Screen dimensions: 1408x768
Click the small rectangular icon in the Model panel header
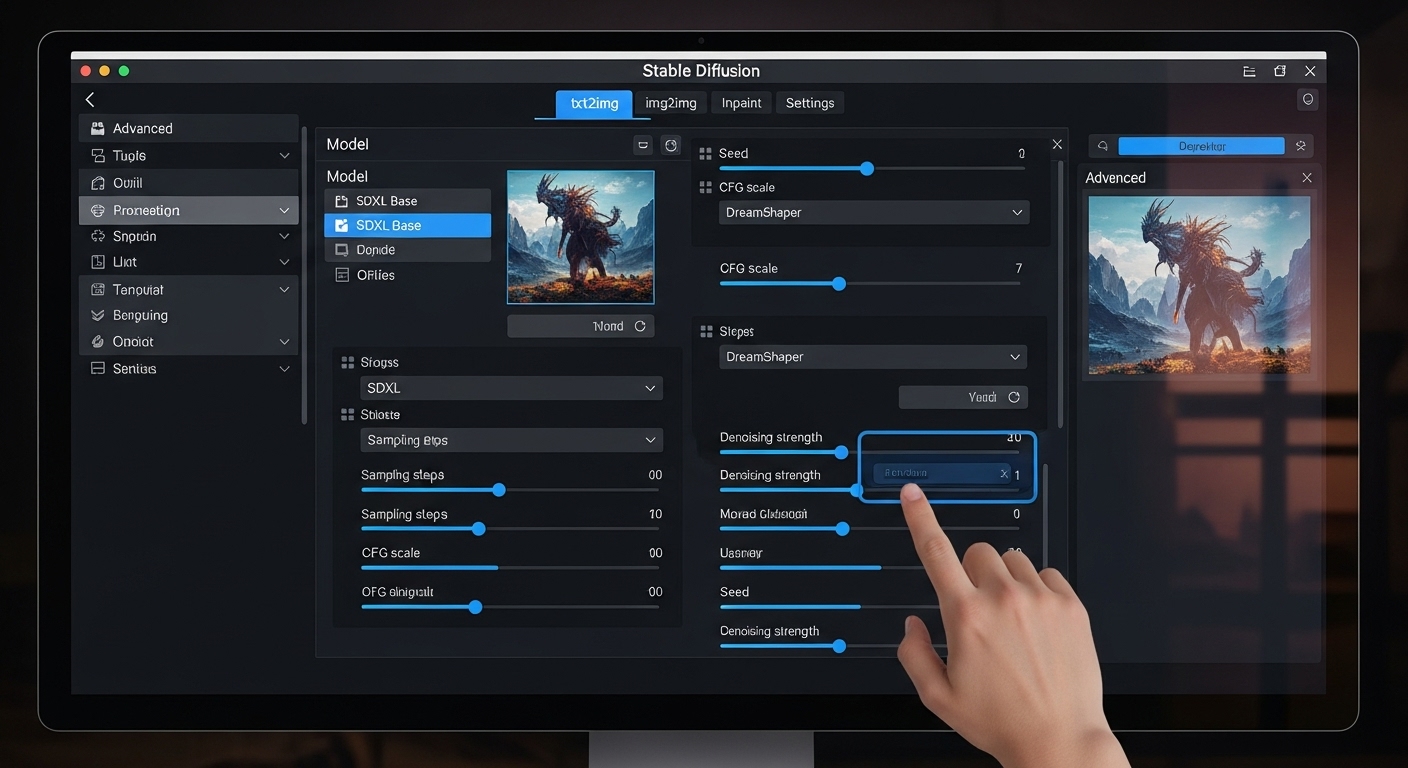(x=643, y=145)
